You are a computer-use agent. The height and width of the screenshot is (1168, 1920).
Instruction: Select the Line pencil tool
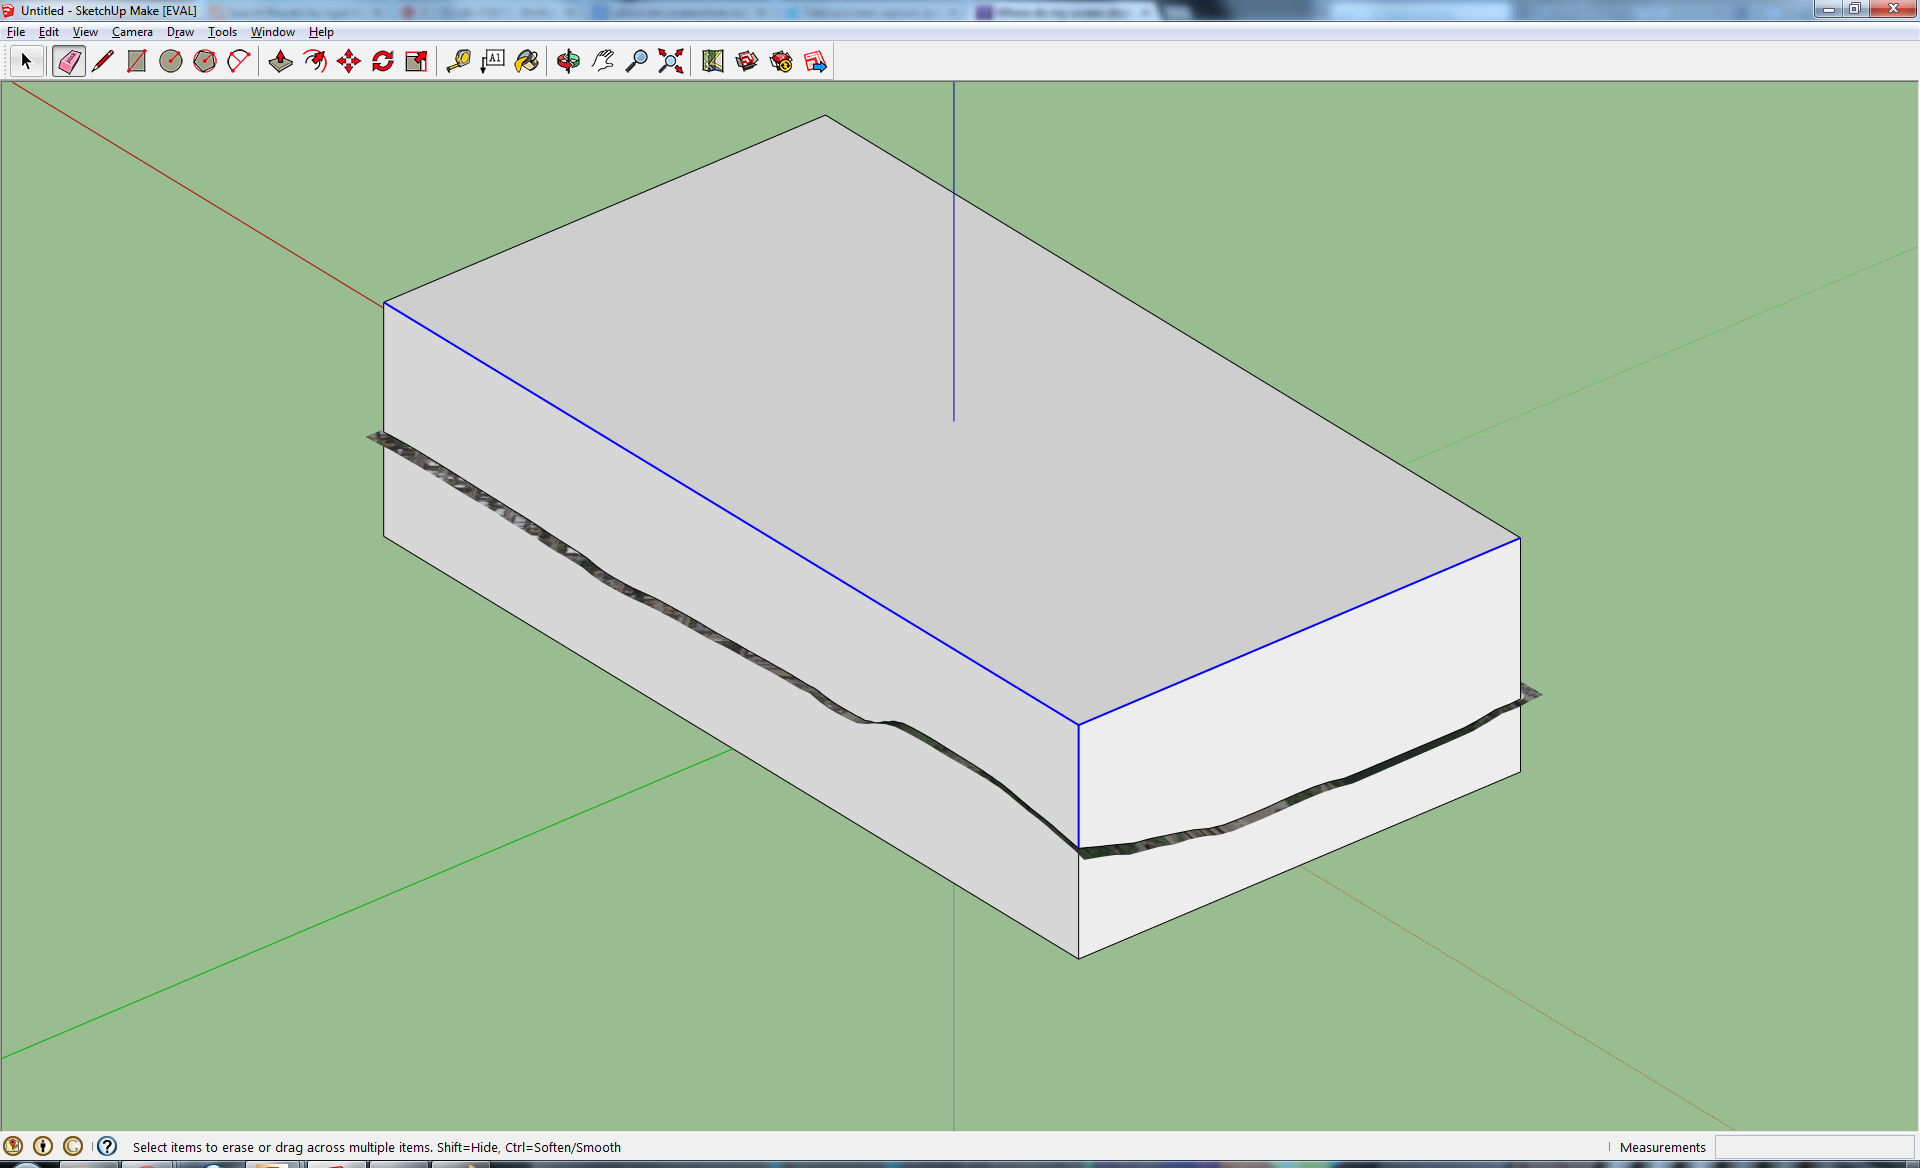(103, 62)
